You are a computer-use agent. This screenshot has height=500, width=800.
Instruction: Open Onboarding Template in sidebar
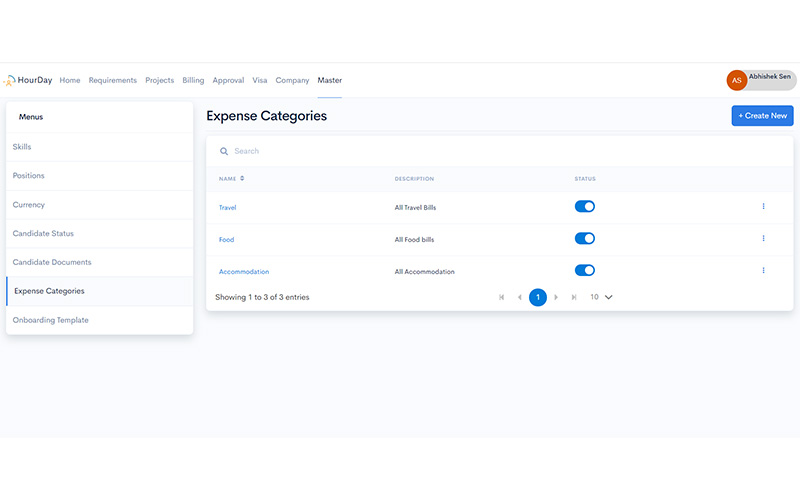51,320
